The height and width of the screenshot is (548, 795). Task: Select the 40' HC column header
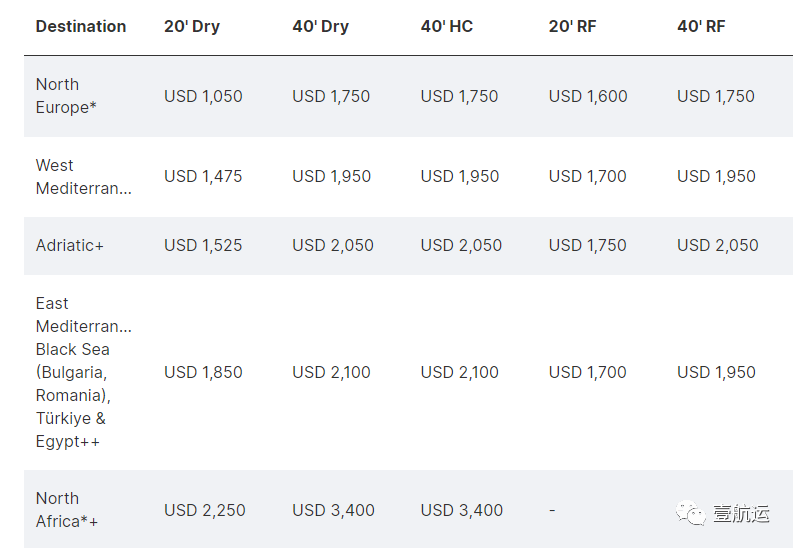(447, 26)
